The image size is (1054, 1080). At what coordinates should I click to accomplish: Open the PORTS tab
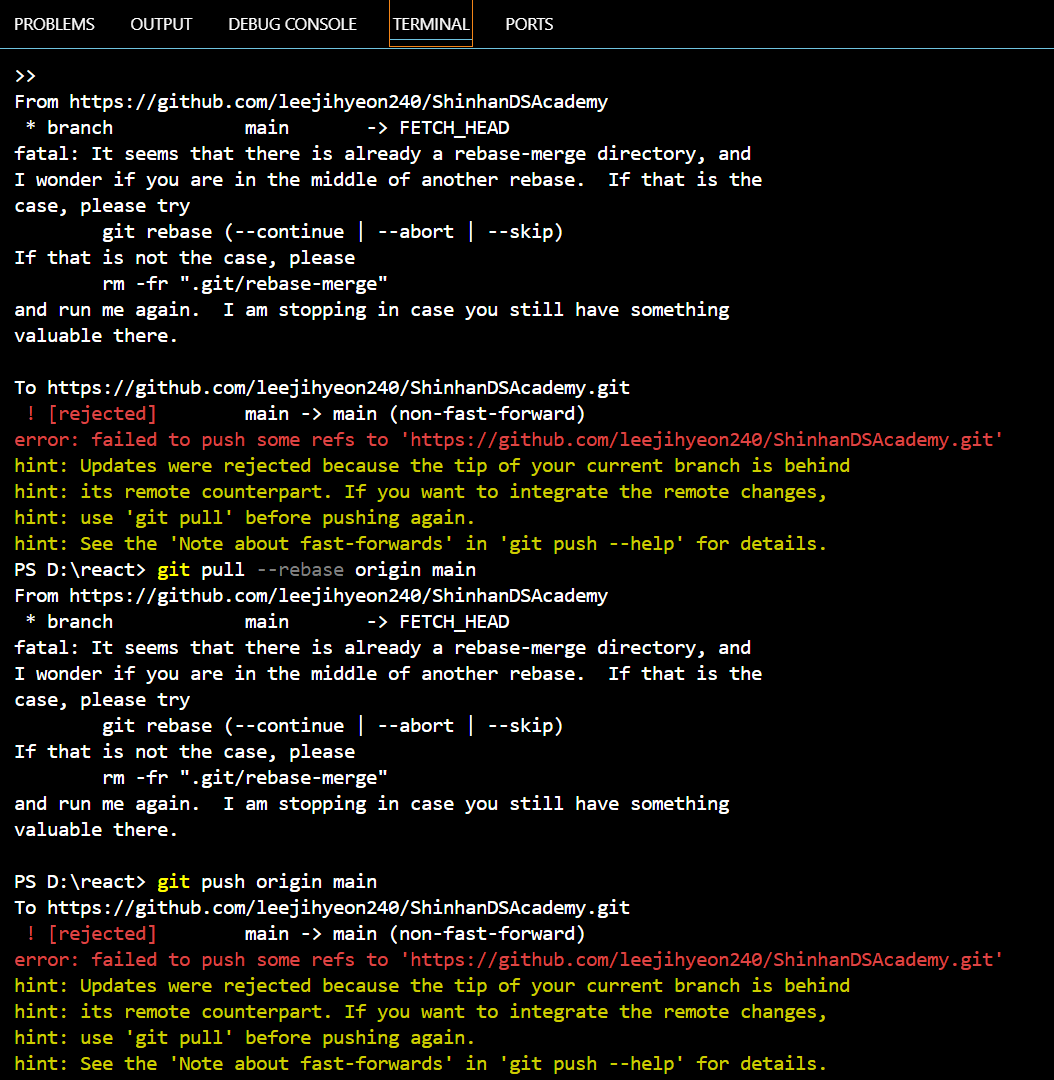tap(529, 24)
